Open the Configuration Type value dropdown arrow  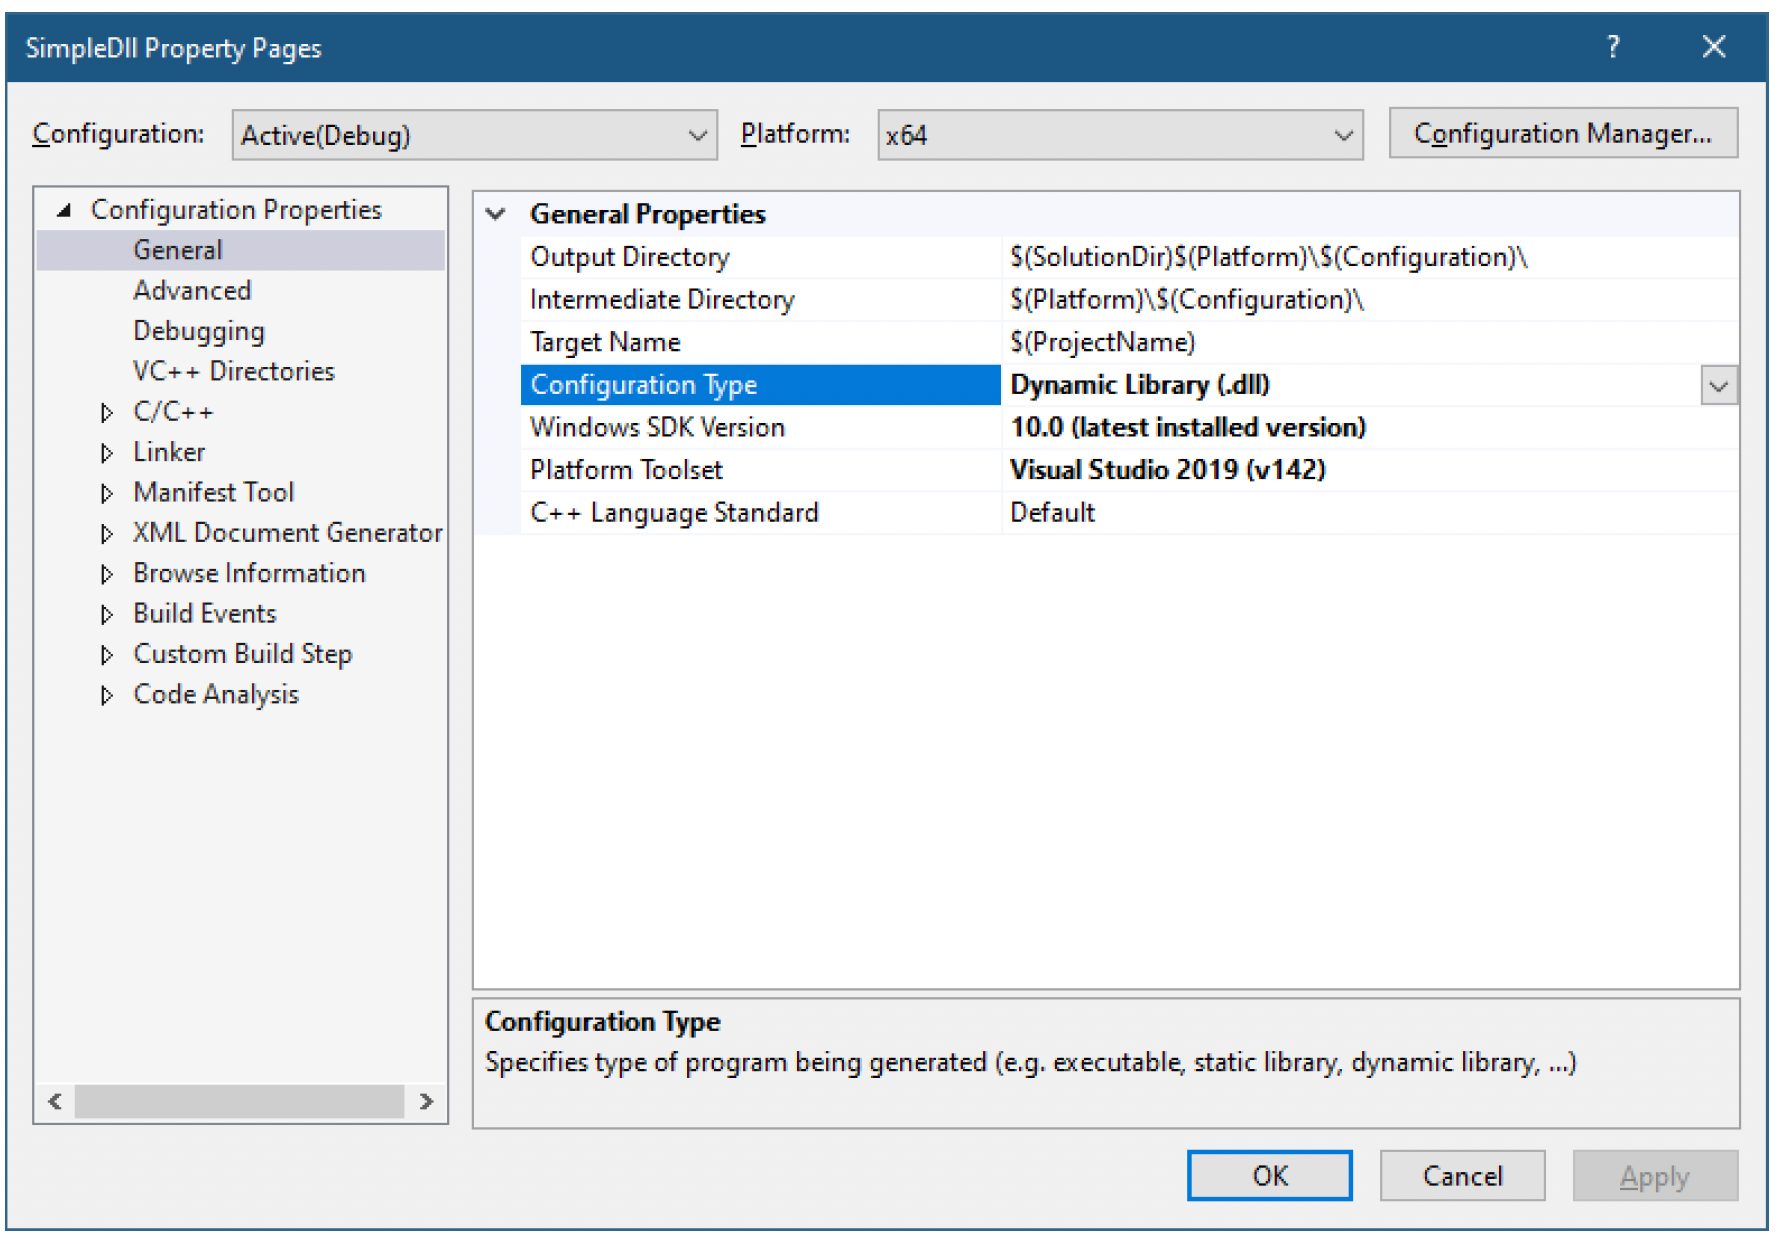pyautogui.click(x=1718, y=386)
